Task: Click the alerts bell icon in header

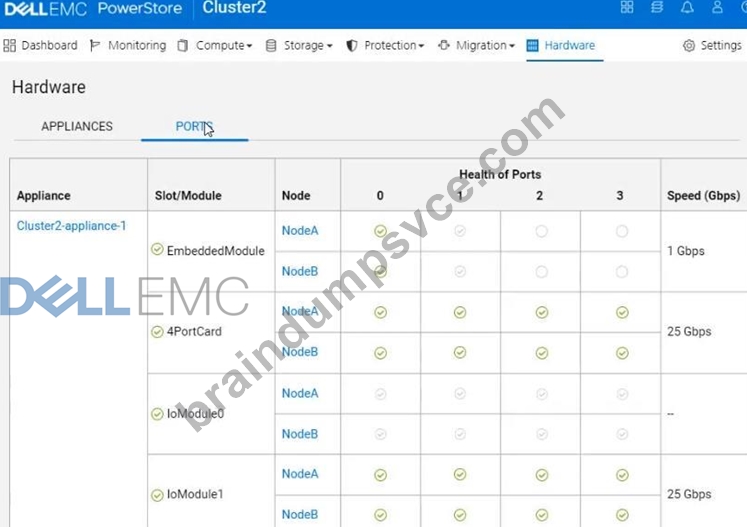Action: [x=687, y=7]
